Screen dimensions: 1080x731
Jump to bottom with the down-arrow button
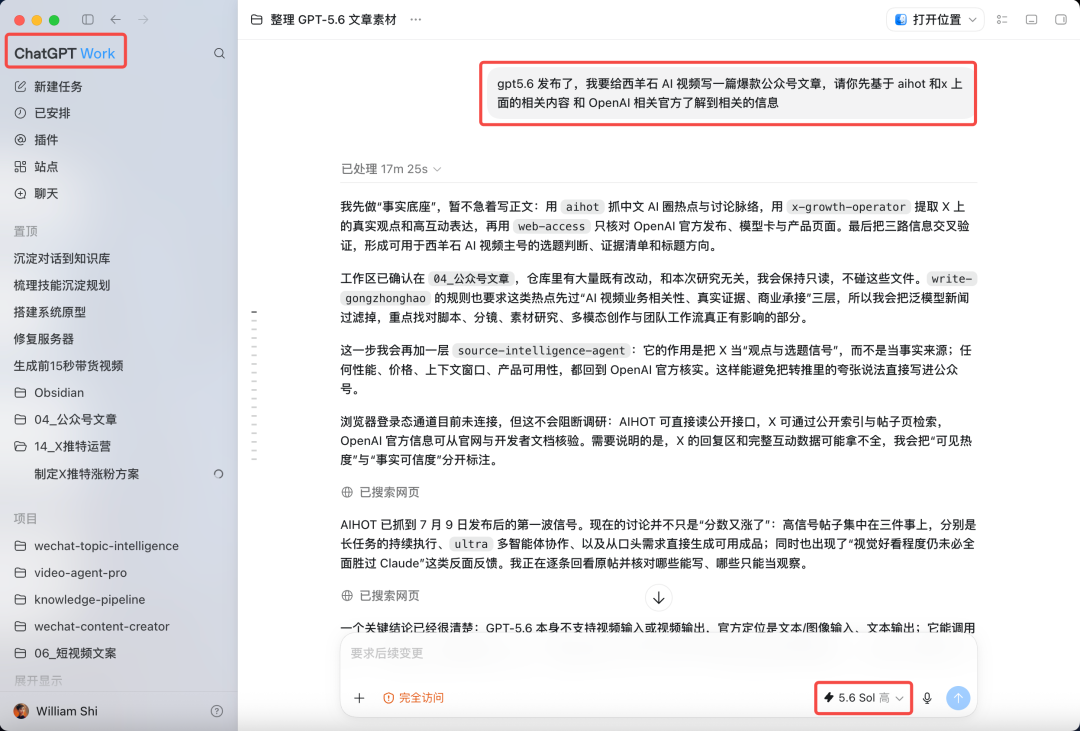click(x=658, y=597)
